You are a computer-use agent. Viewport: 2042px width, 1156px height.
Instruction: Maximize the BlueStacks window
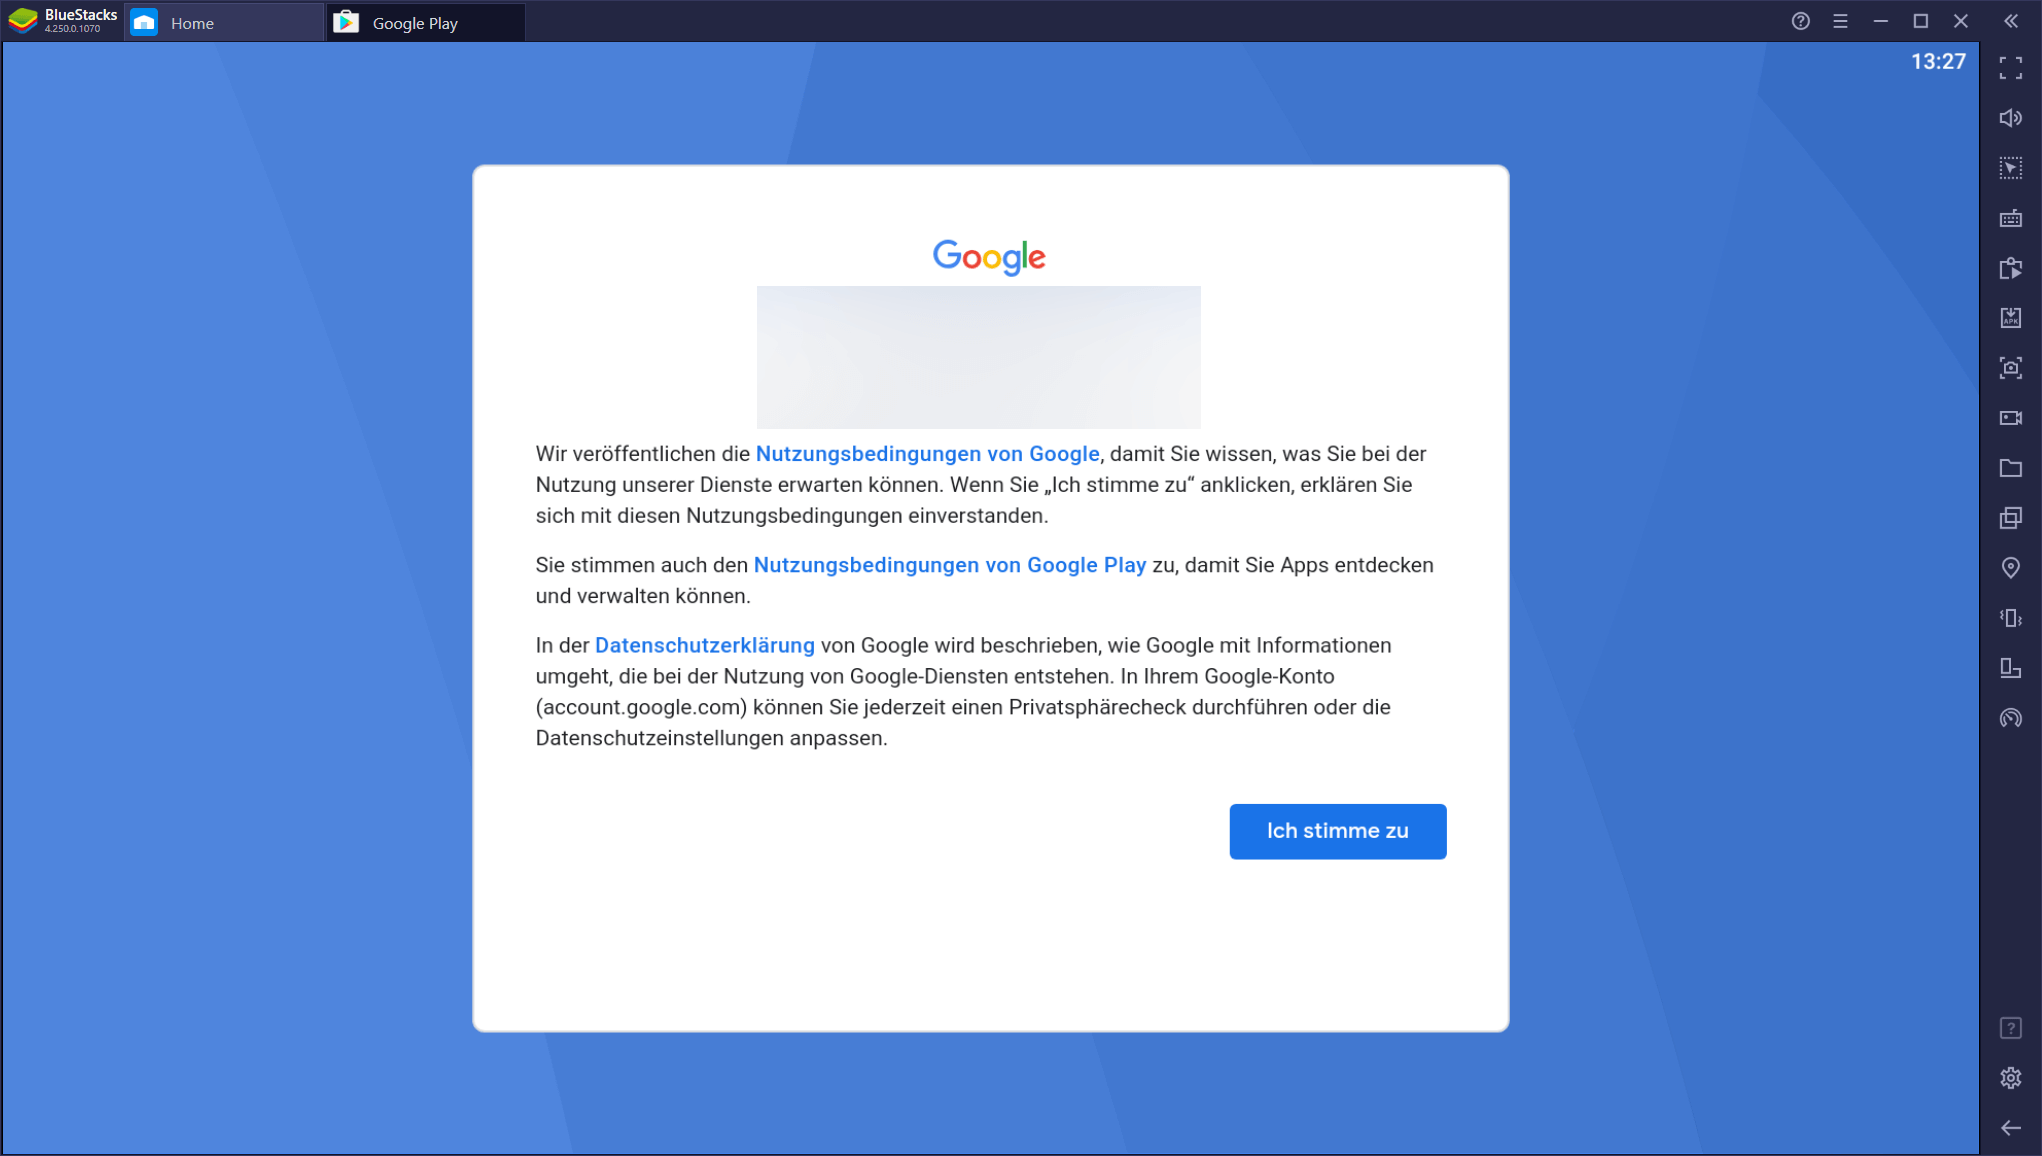coord(1920,21)
